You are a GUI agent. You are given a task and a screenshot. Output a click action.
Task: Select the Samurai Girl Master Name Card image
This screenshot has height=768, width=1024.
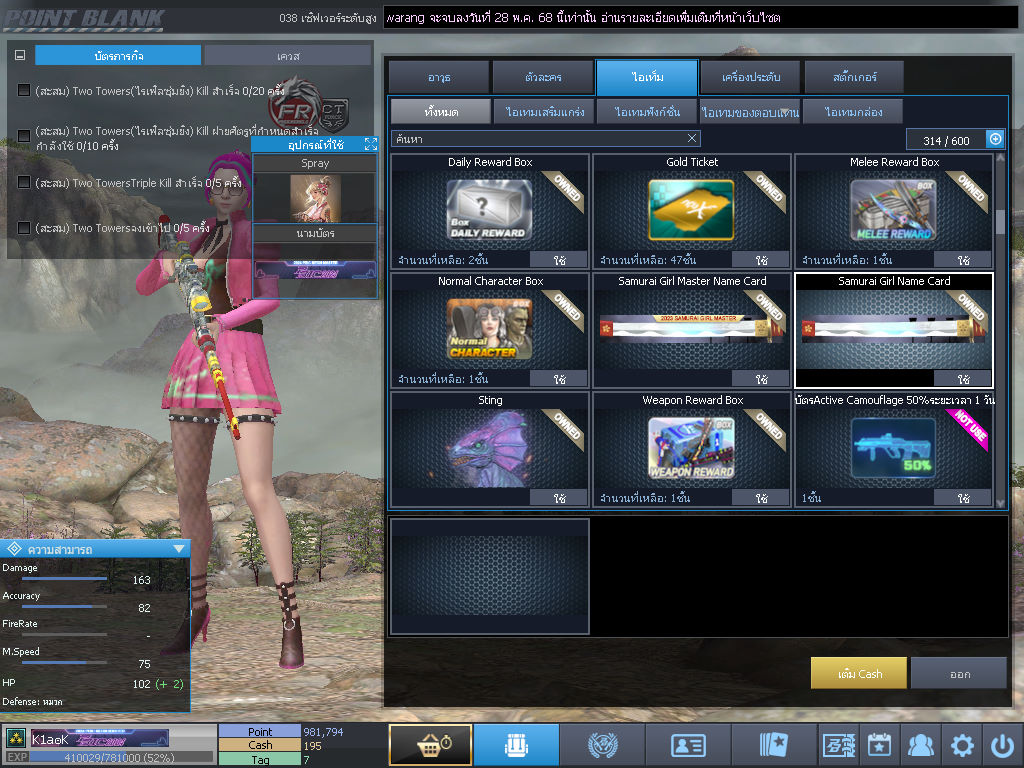tap(692, 328)
